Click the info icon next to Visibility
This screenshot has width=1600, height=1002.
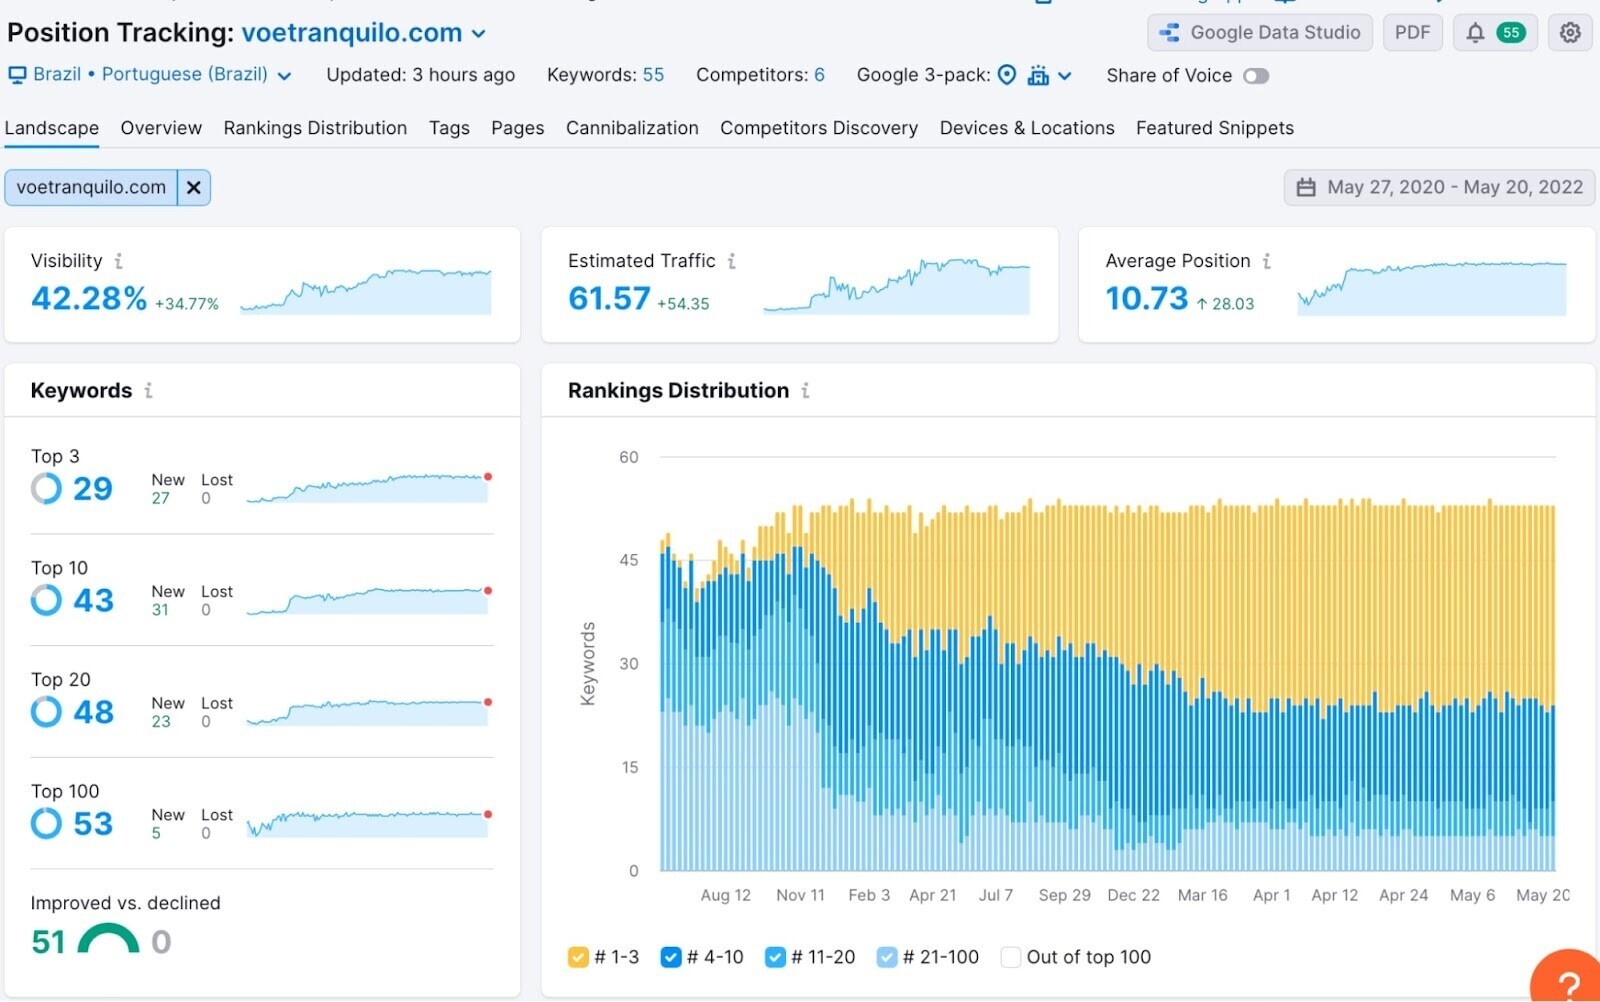click(x=120, y=261)
